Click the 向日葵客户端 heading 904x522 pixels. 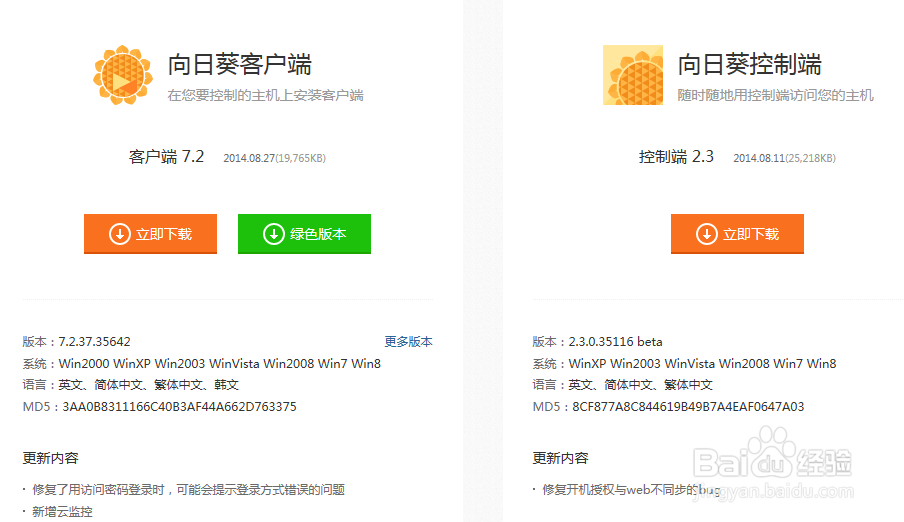pos(239,64)
